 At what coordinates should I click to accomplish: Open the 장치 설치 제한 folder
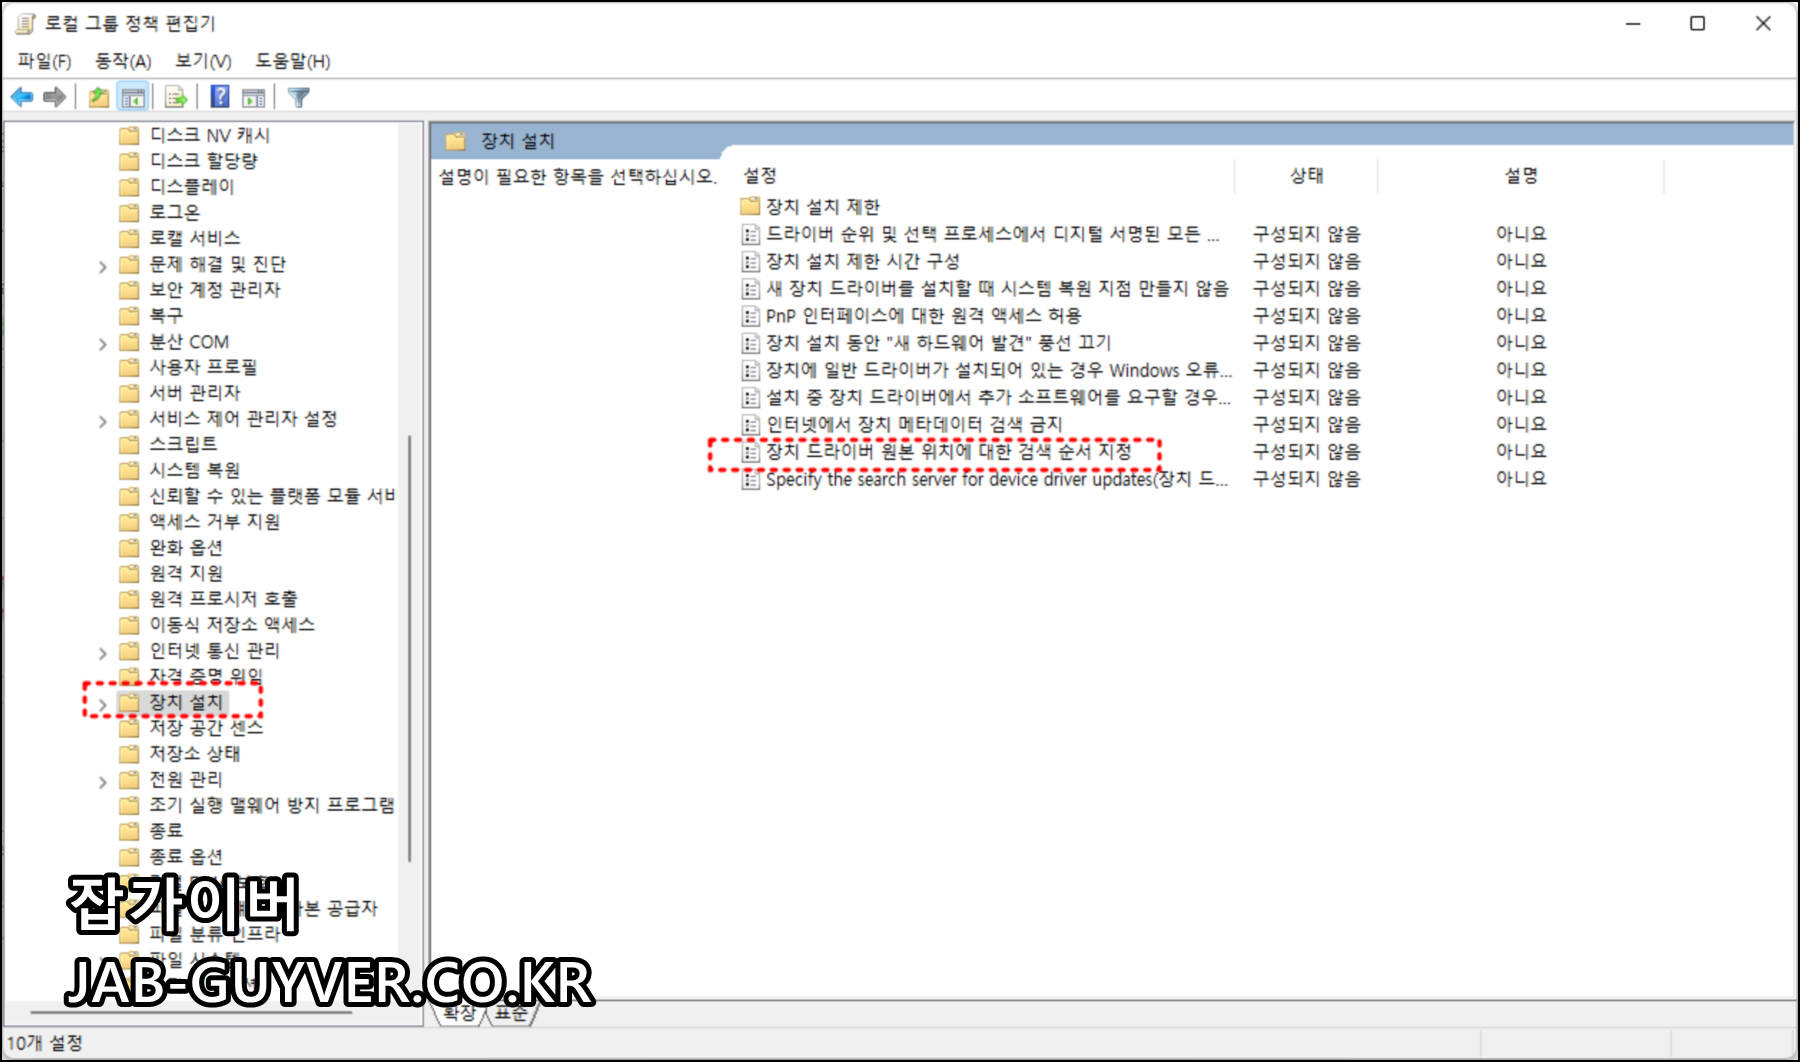point(822,206)
